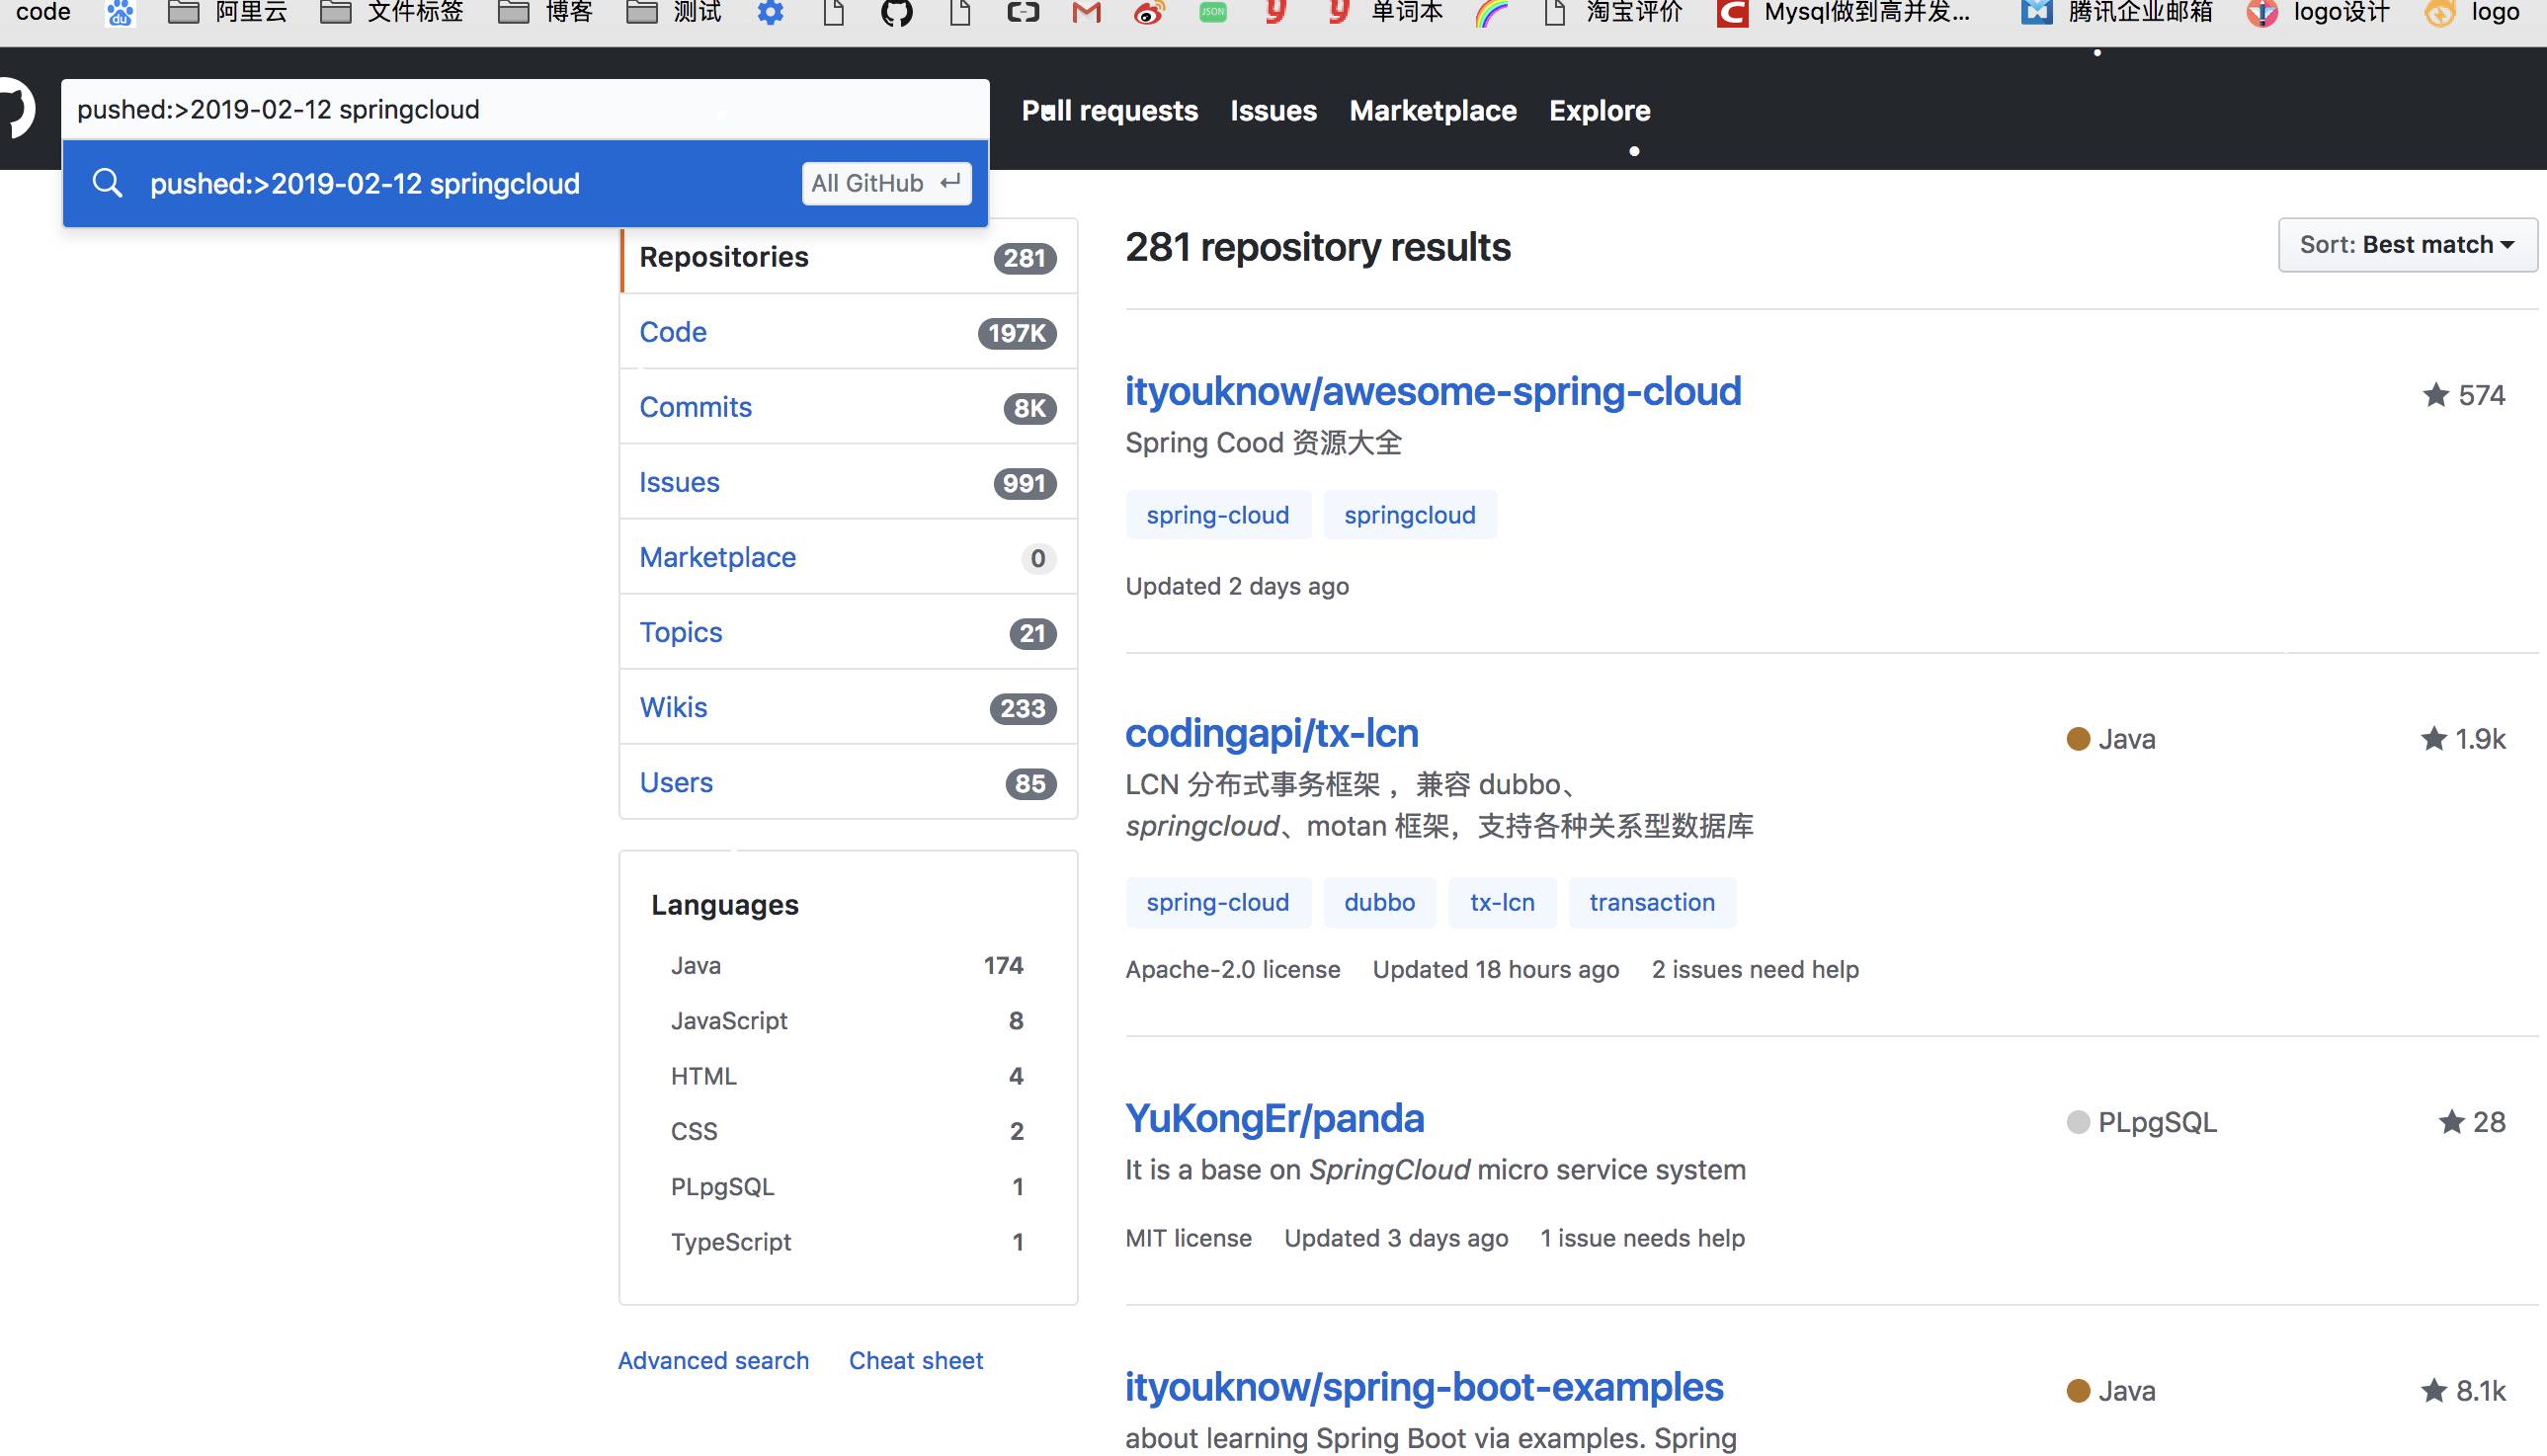Viewport: 2547px width, 1456px height.
Task: Click the search magnifier icon in suggestion
Action: (107, 183)
